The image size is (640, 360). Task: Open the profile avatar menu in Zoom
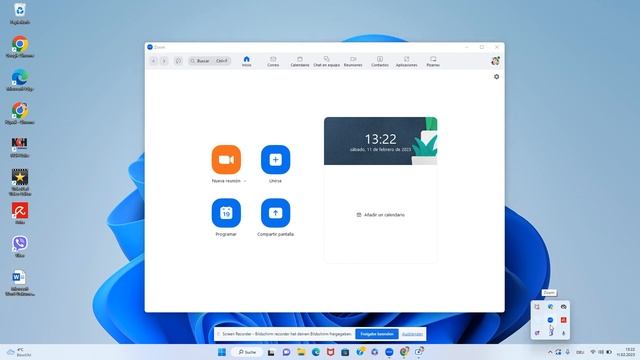496,61
